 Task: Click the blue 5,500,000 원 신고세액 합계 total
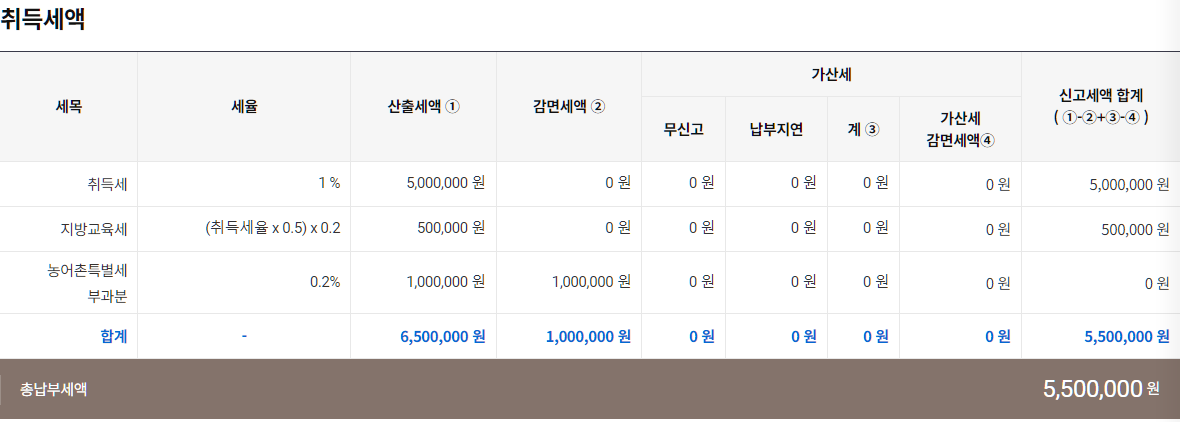point(1127,336)
